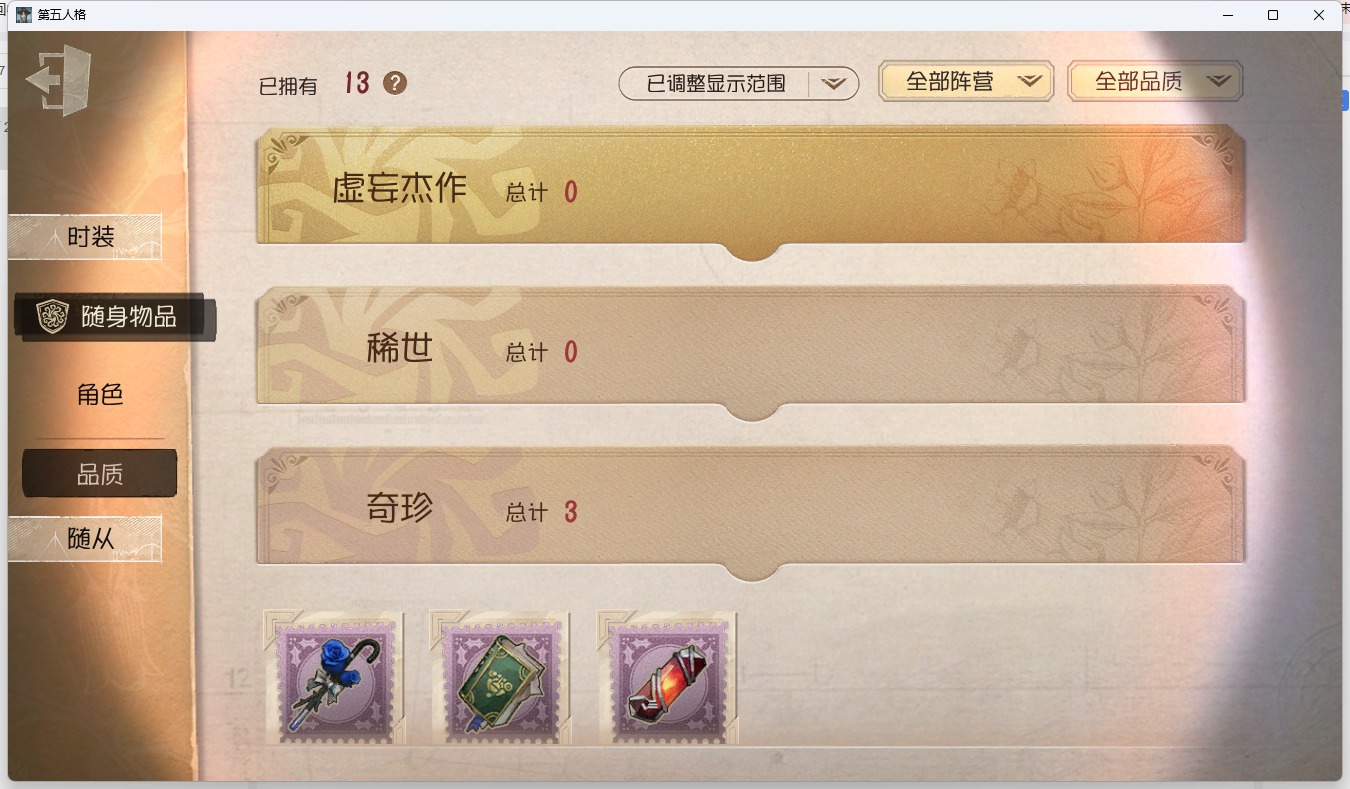The height and width of the screenshot is (789, 1350).
Task: Select the green book accessory
Action: [501, 678]
